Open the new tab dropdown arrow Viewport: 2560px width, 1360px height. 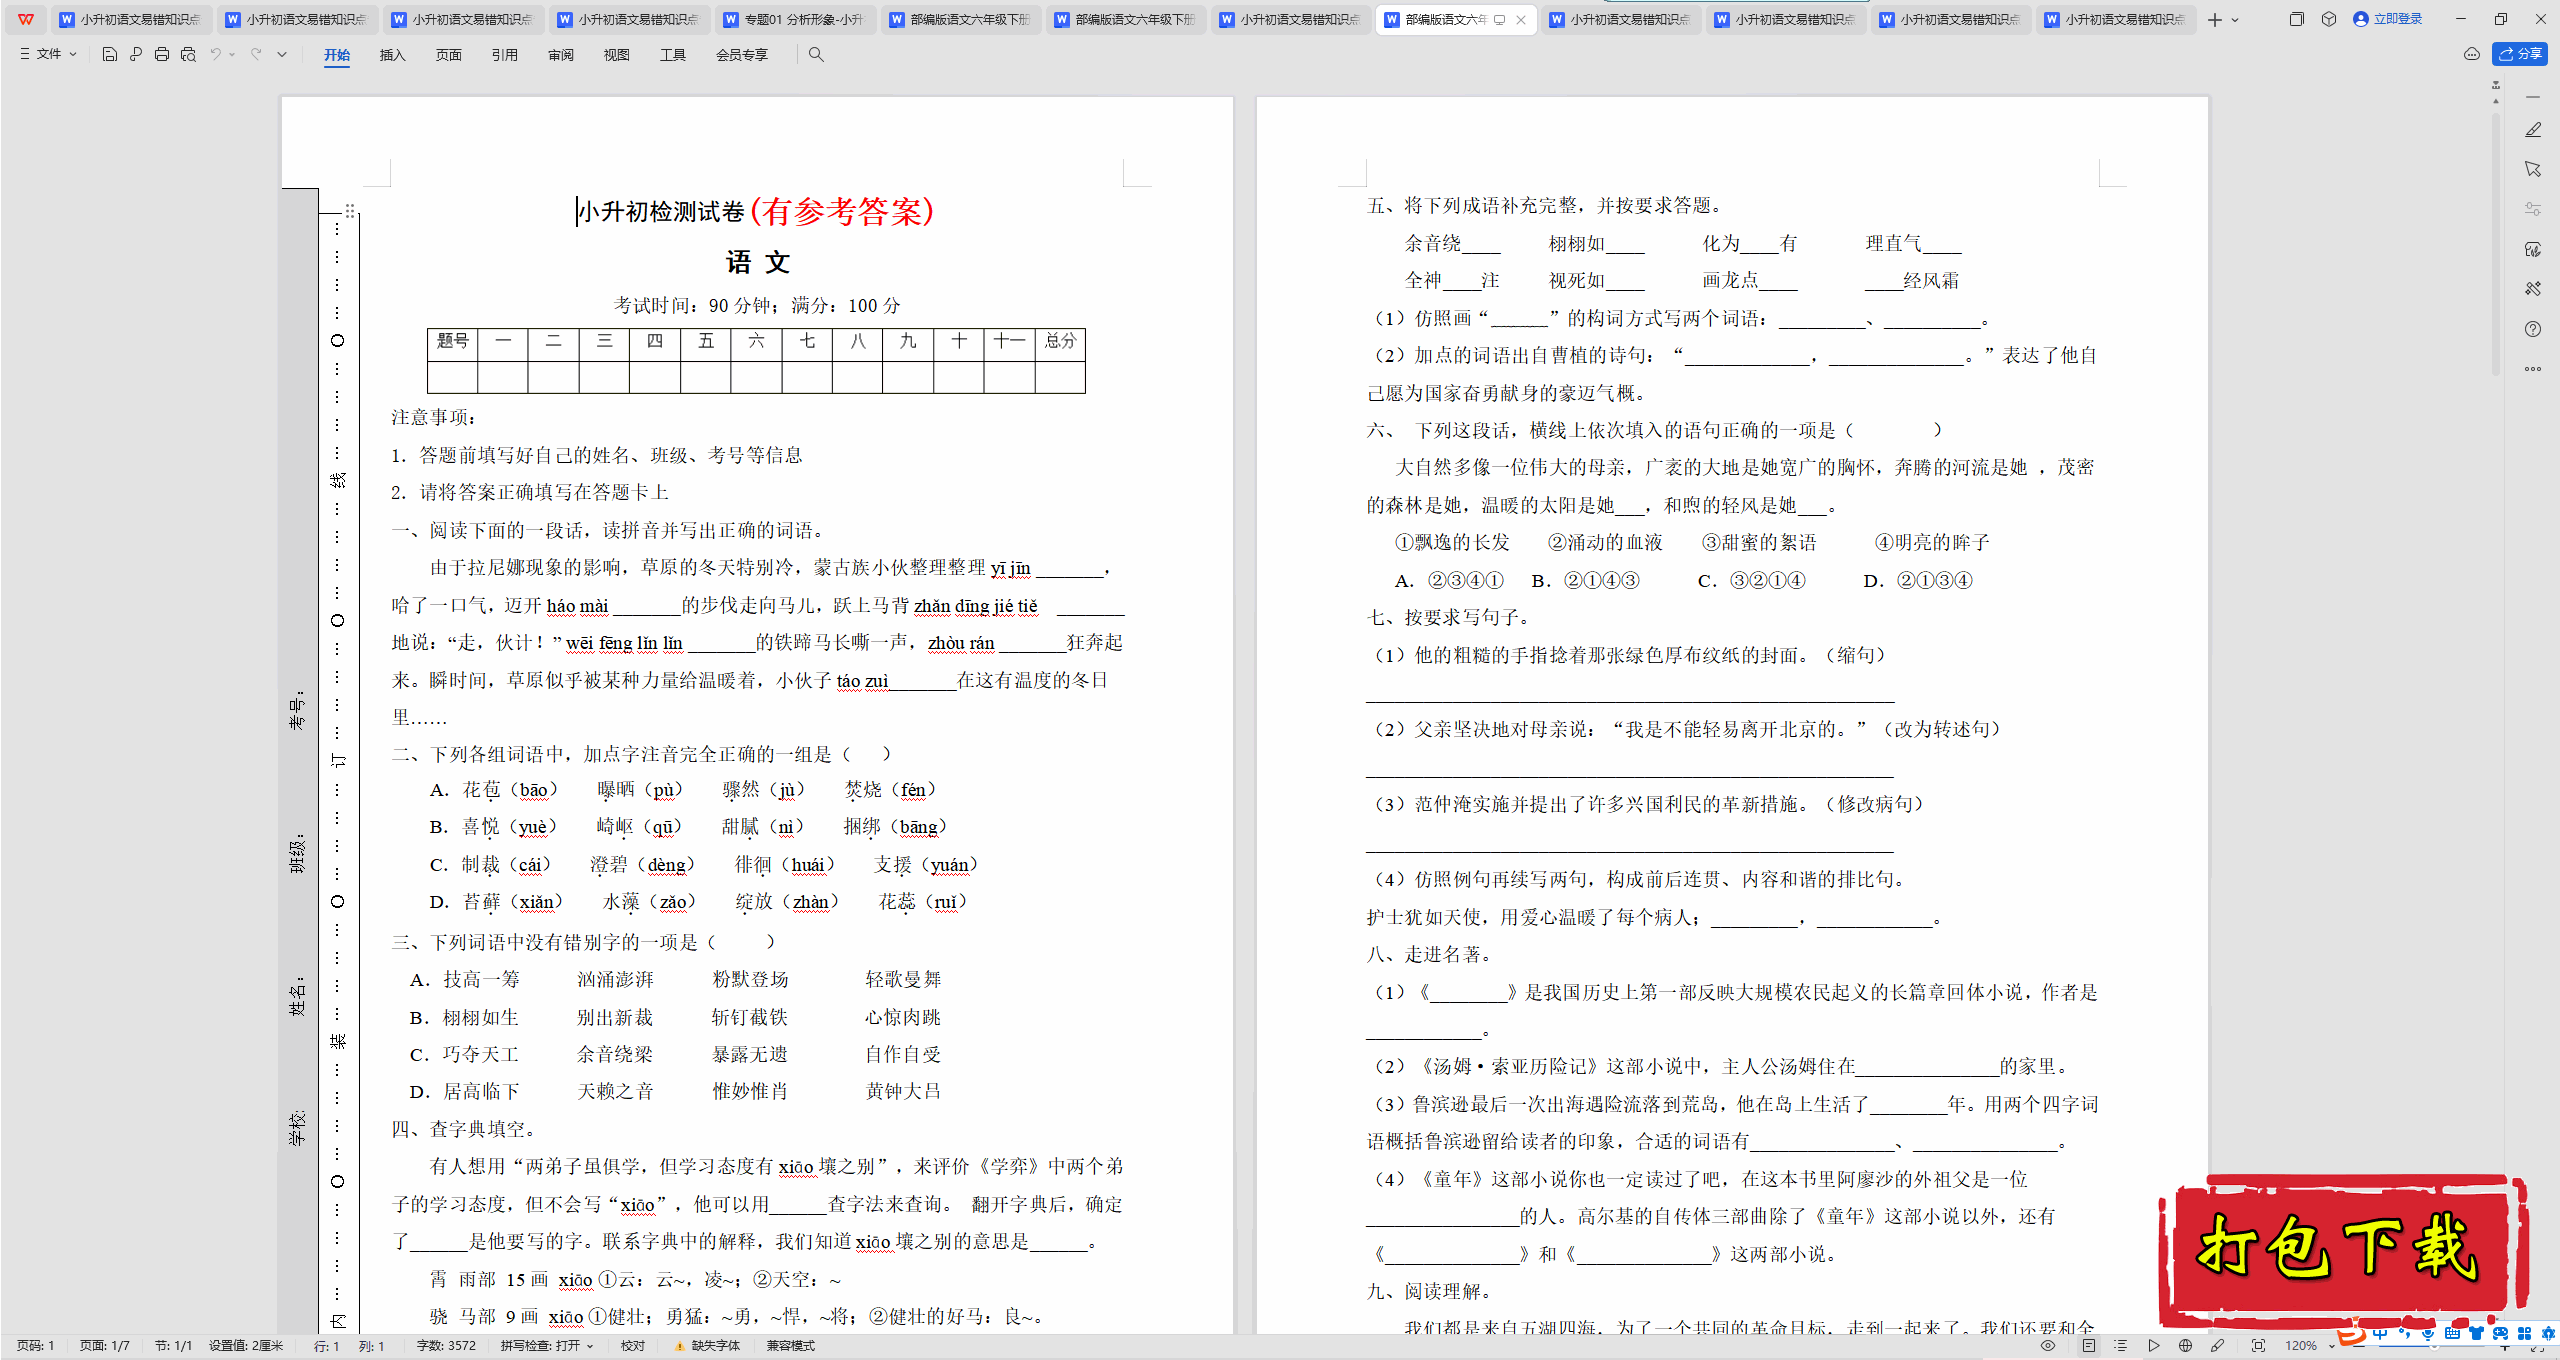tap(2235, 20)
